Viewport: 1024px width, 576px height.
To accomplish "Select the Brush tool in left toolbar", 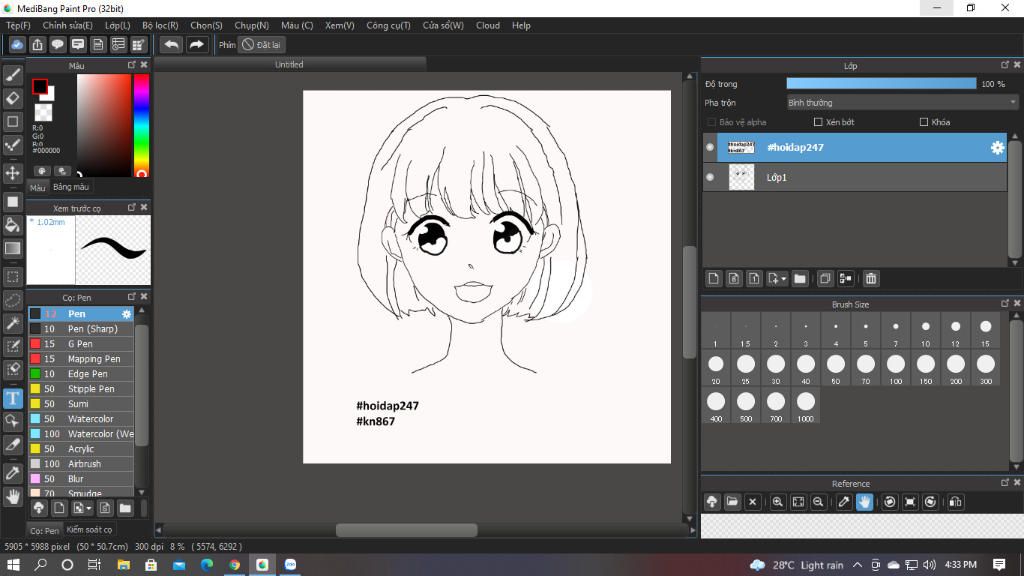I will pos(12,75).
